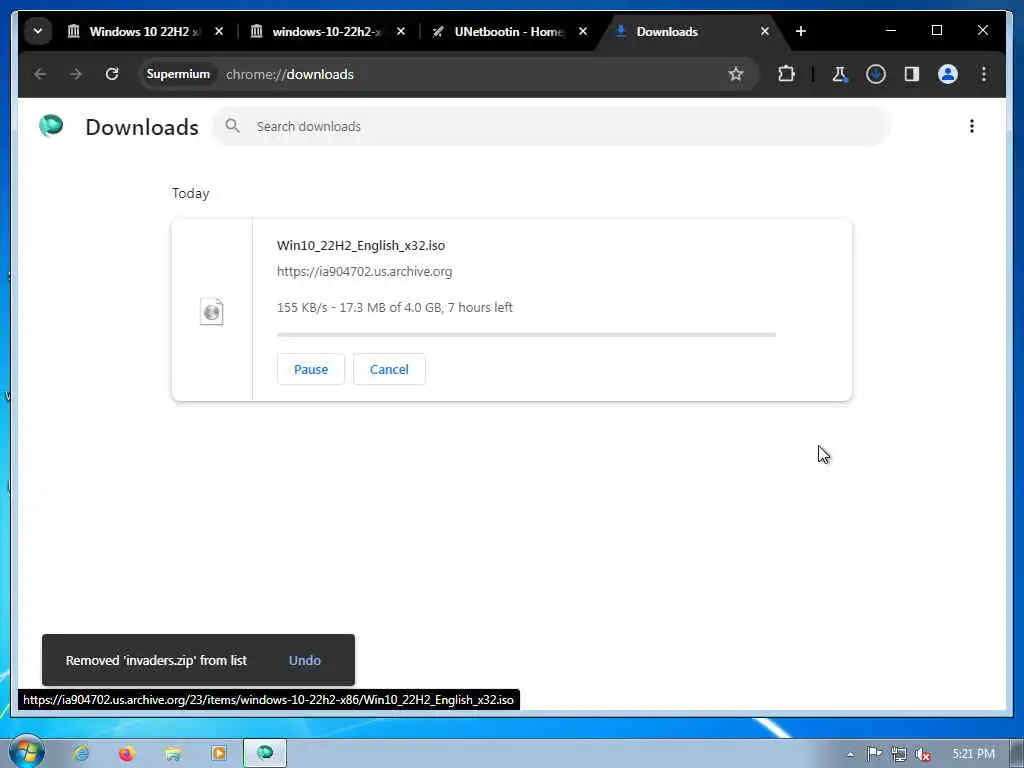Pause the ISO download
This screenshot has width=1024, height=768.
coord(311,369)
